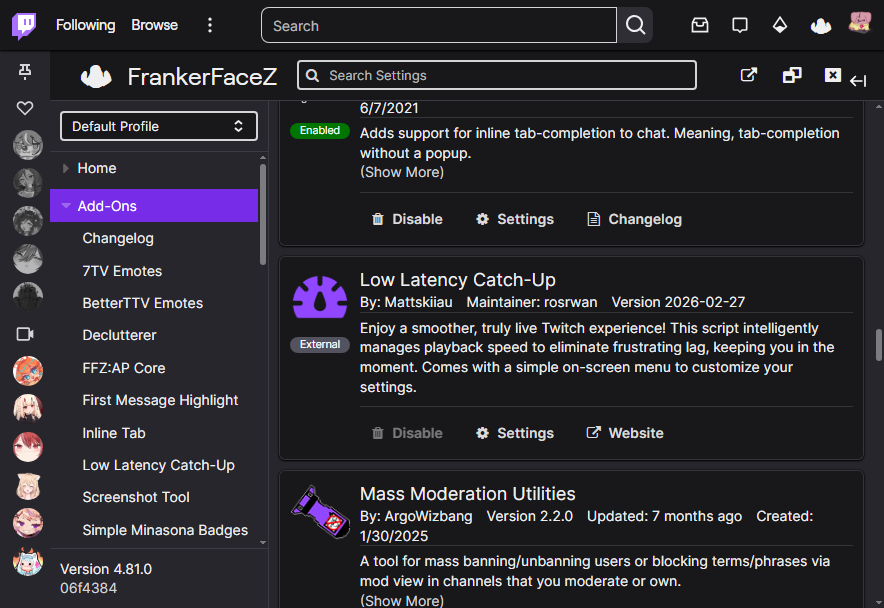
Task: Open the orange-haired channel avatar
Action: 28,371
